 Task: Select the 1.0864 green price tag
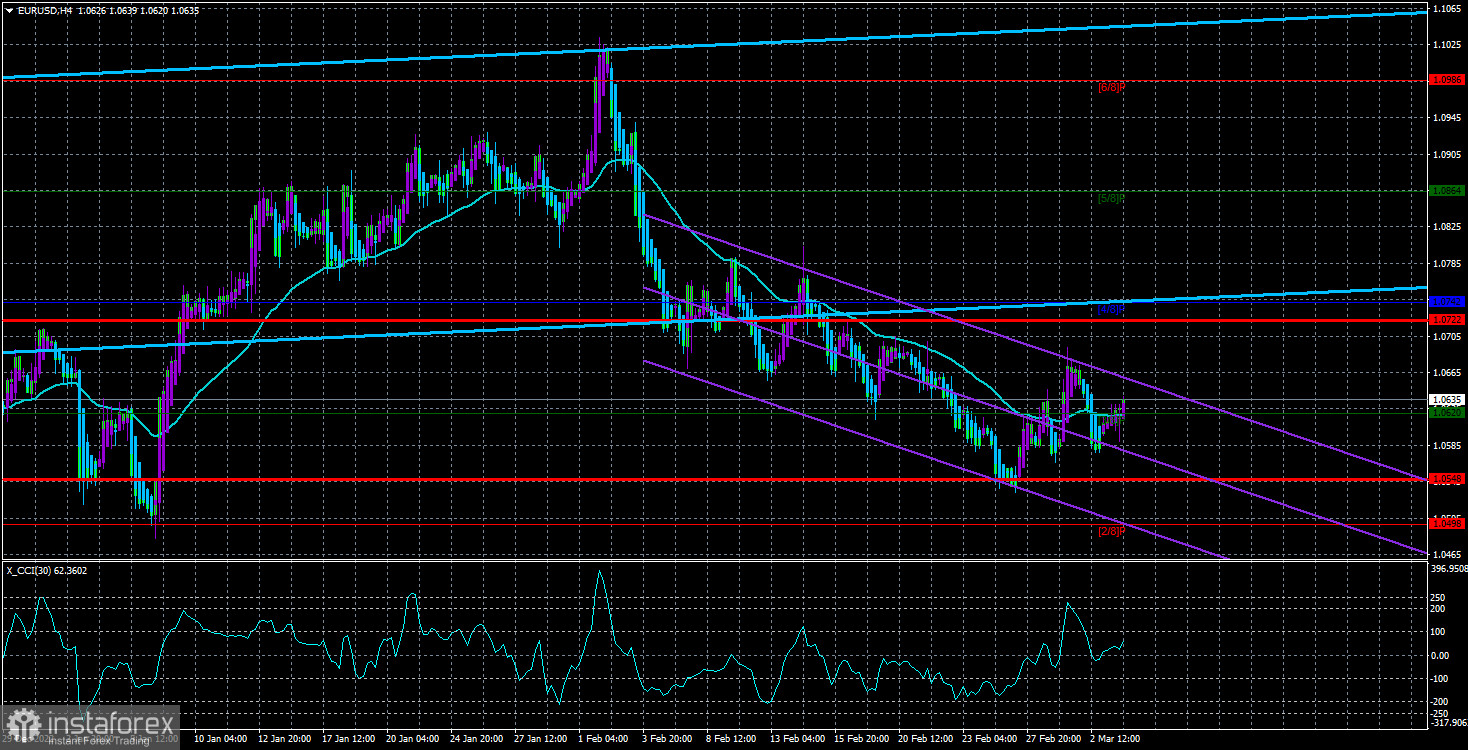(x=1447, y=190)
